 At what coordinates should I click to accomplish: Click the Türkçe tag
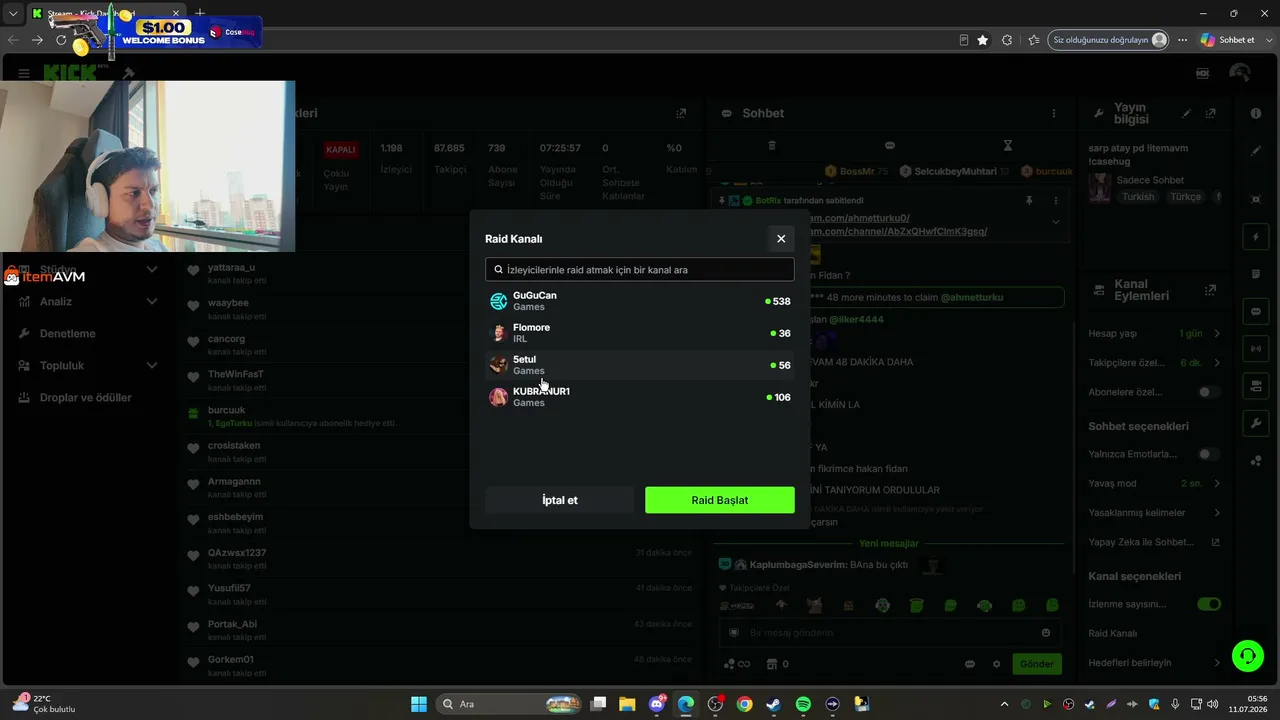tap(1186, 197)
